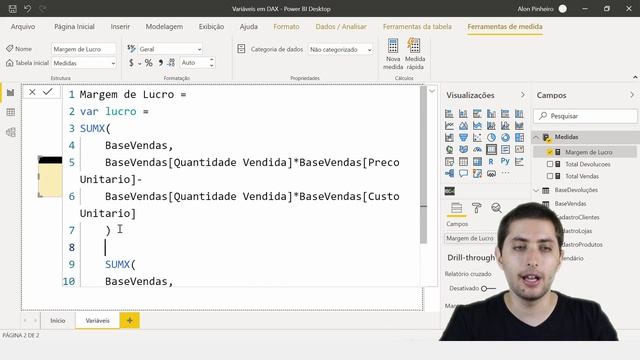
Task: Switch to Report view in sidebar
Action: pos(11,93)
